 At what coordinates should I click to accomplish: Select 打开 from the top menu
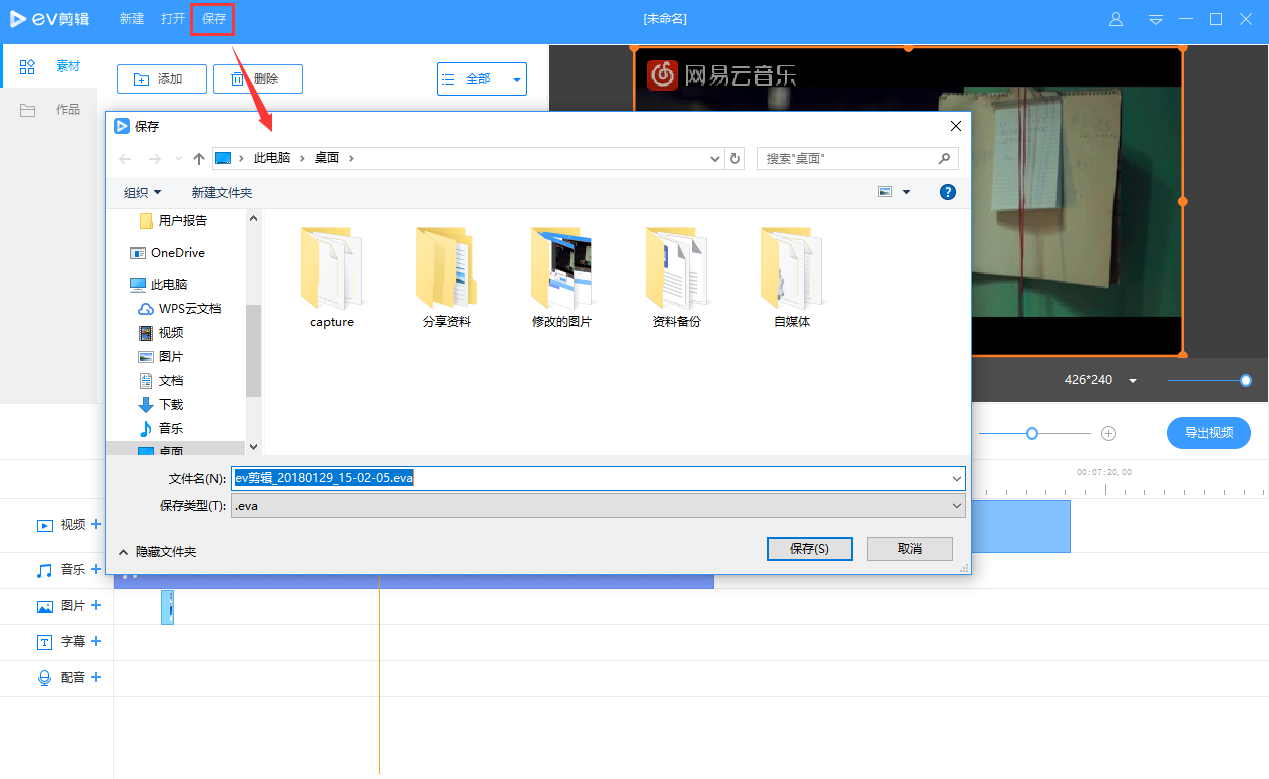point(172,19)
